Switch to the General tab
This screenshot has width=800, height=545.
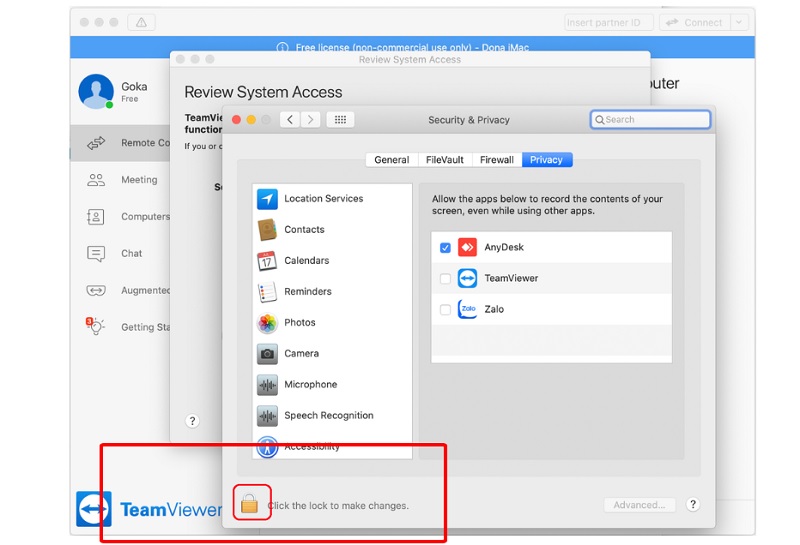point(392,160)
